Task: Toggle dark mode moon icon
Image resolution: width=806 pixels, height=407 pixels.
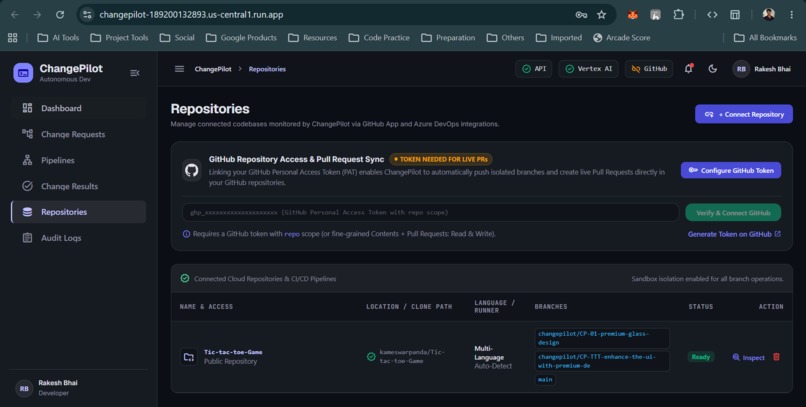Action: [x=712, y=69]
